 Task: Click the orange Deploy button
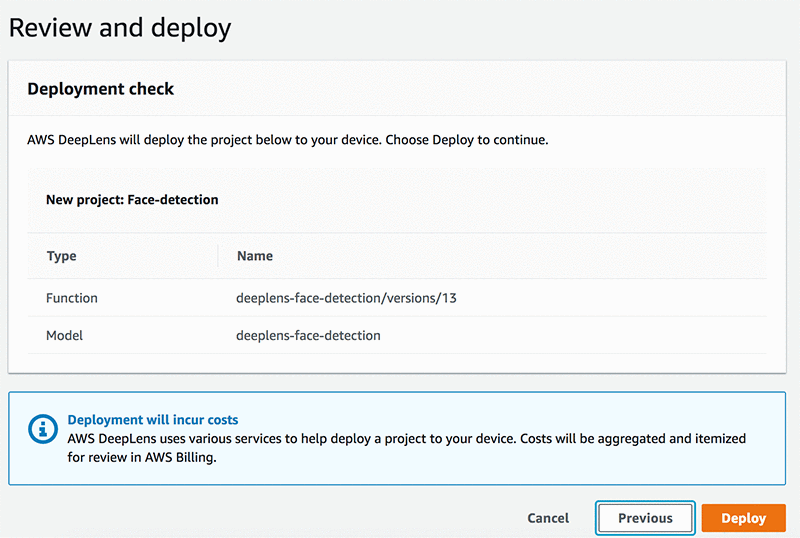[x=743, y=518]
